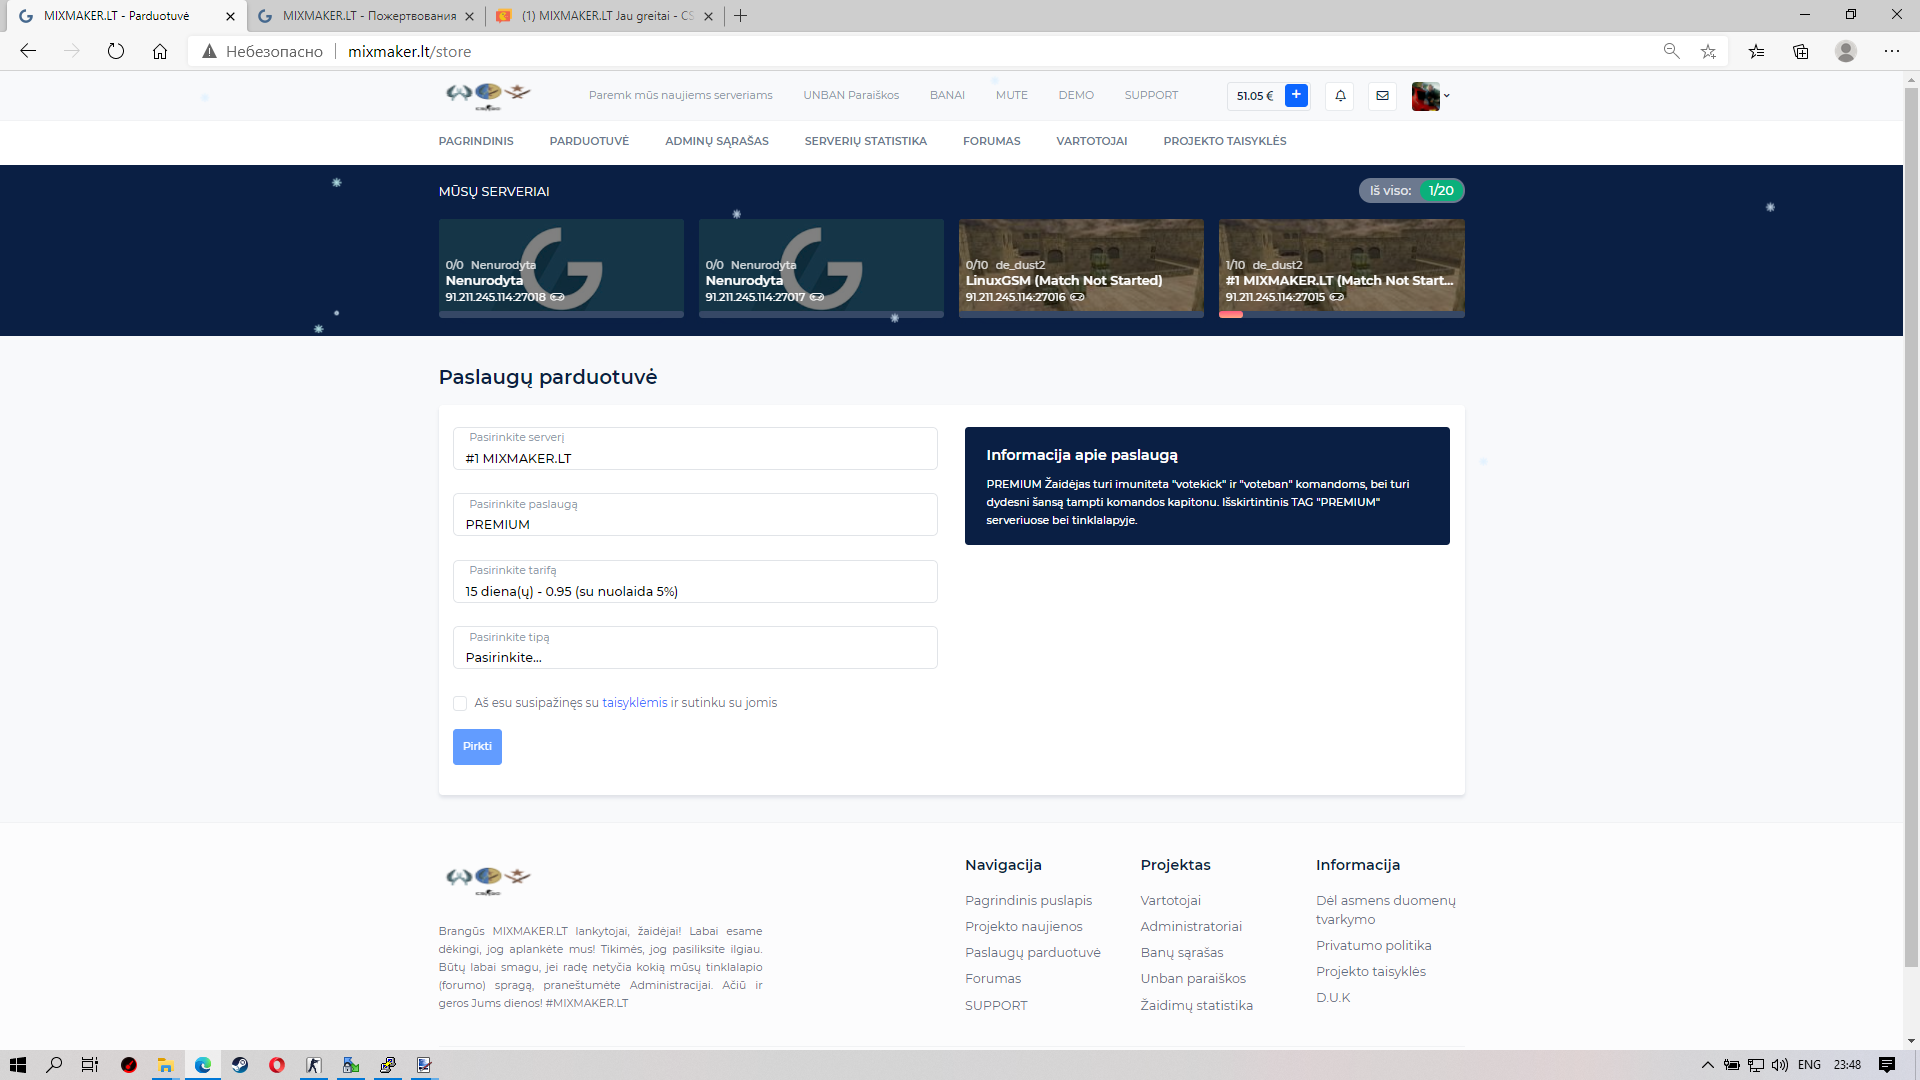
Task: Open the VARTOTOJAI menu item
Action: point(1092,141)
